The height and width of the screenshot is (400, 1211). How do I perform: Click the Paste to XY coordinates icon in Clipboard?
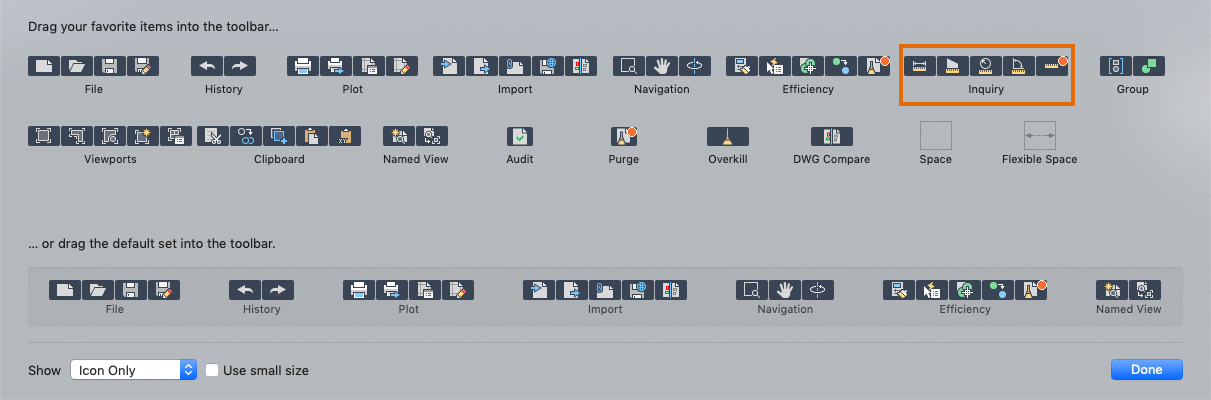click(344, 137)
